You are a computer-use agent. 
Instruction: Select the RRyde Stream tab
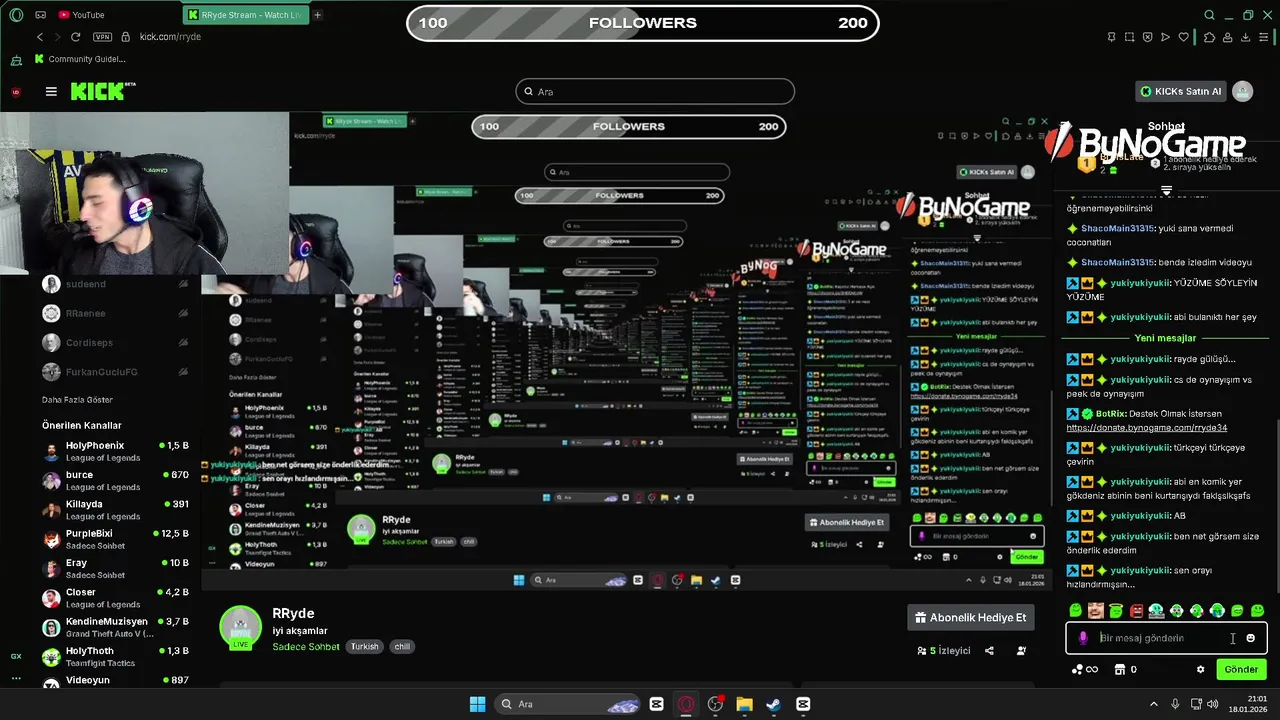(x=246, y=15)
